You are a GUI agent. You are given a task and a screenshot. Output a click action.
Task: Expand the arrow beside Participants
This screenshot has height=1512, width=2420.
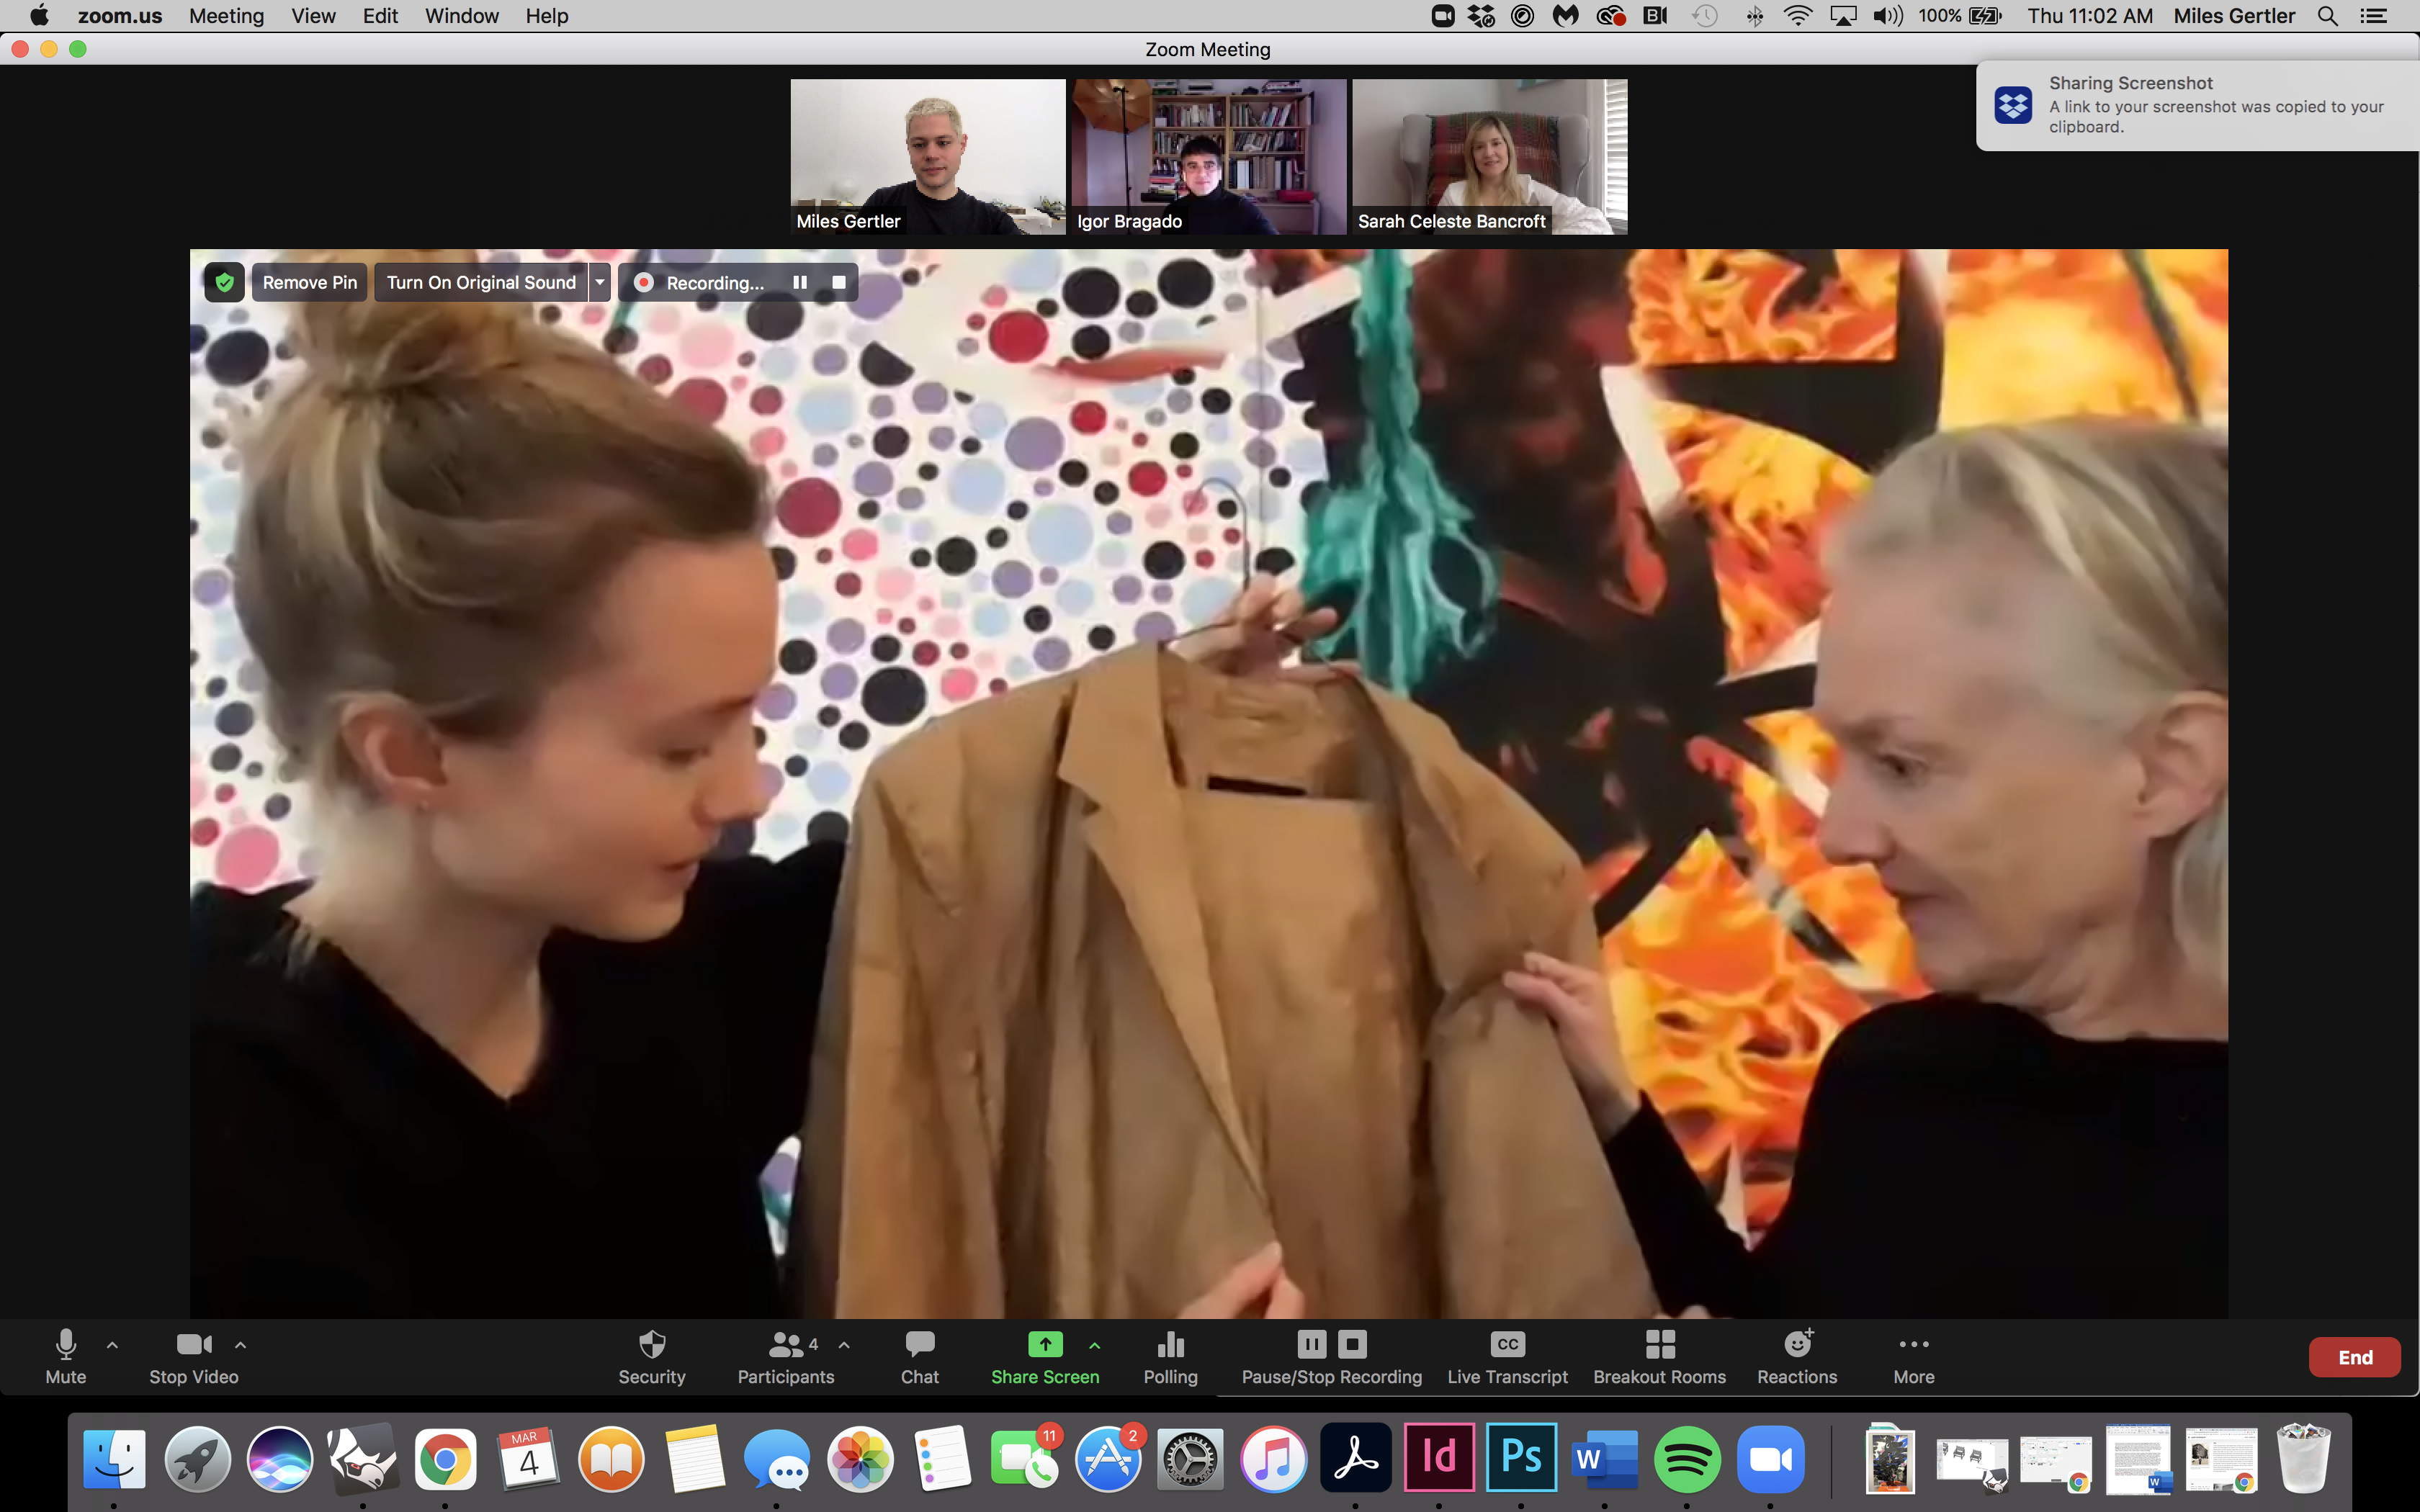pos(844,1345)
